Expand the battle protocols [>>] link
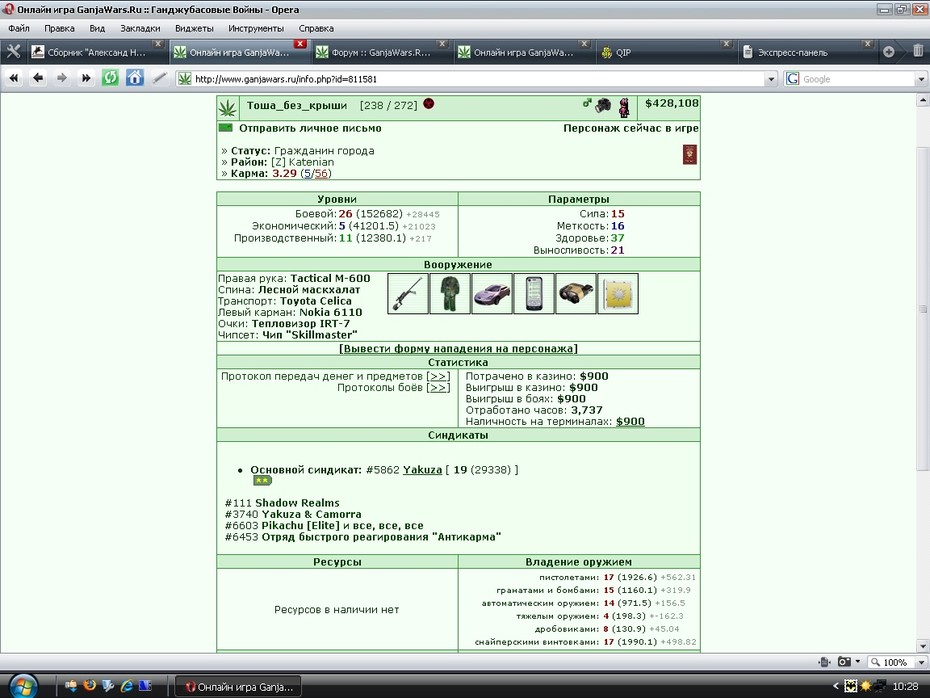This screenshot has height=698, width=930. pos(438,387)
